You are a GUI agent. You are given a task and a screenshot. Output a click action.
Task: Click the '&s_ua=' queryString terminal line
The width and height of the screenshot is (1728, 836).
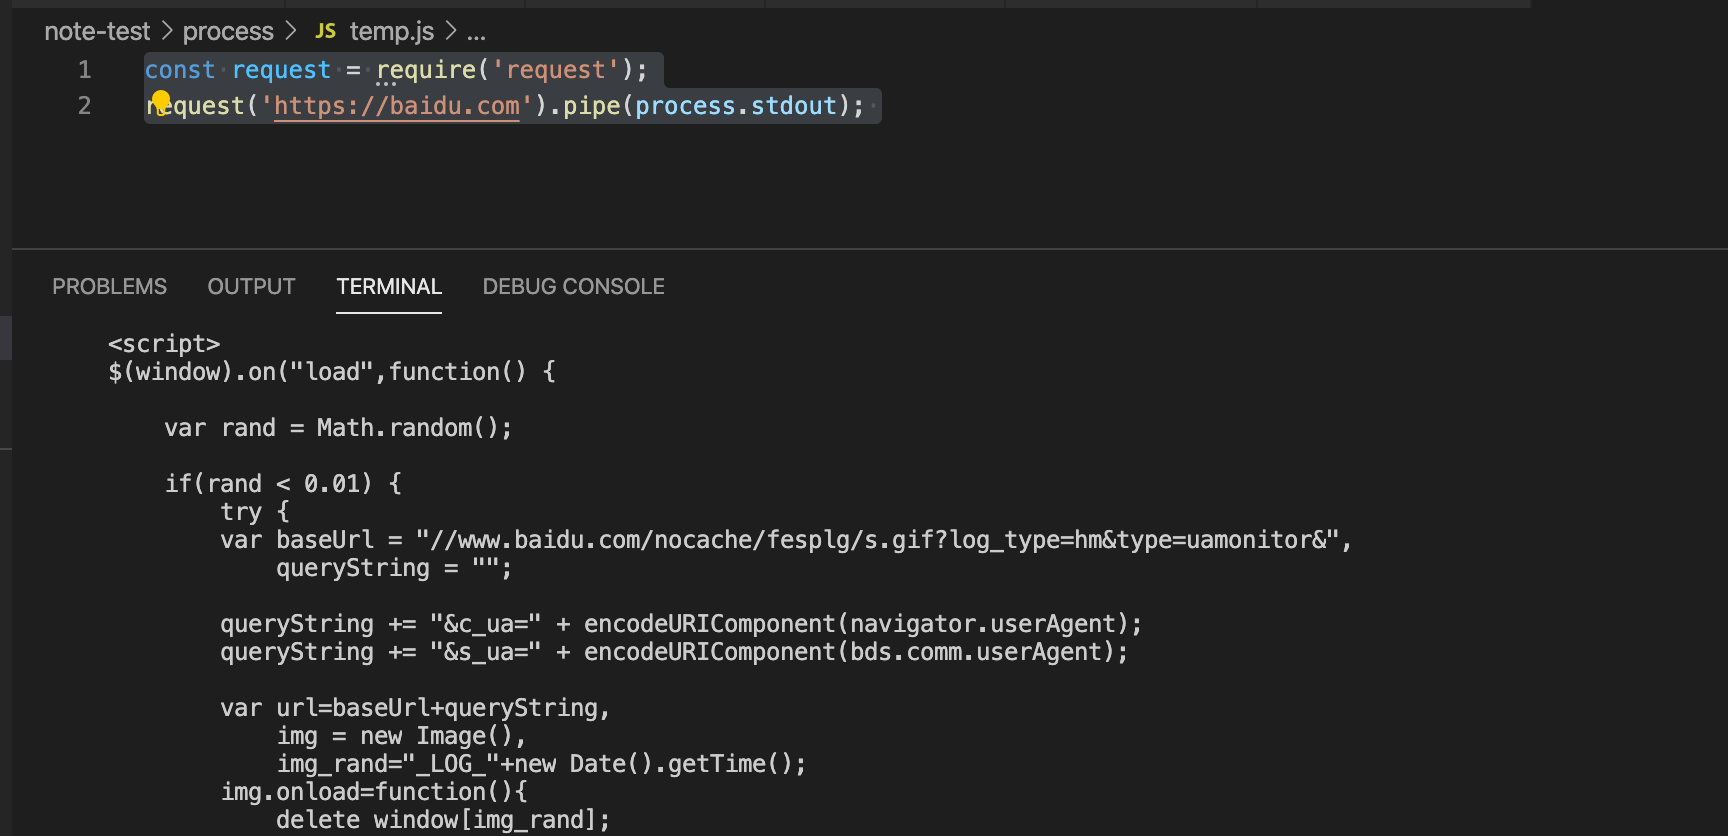pos(674,652)
